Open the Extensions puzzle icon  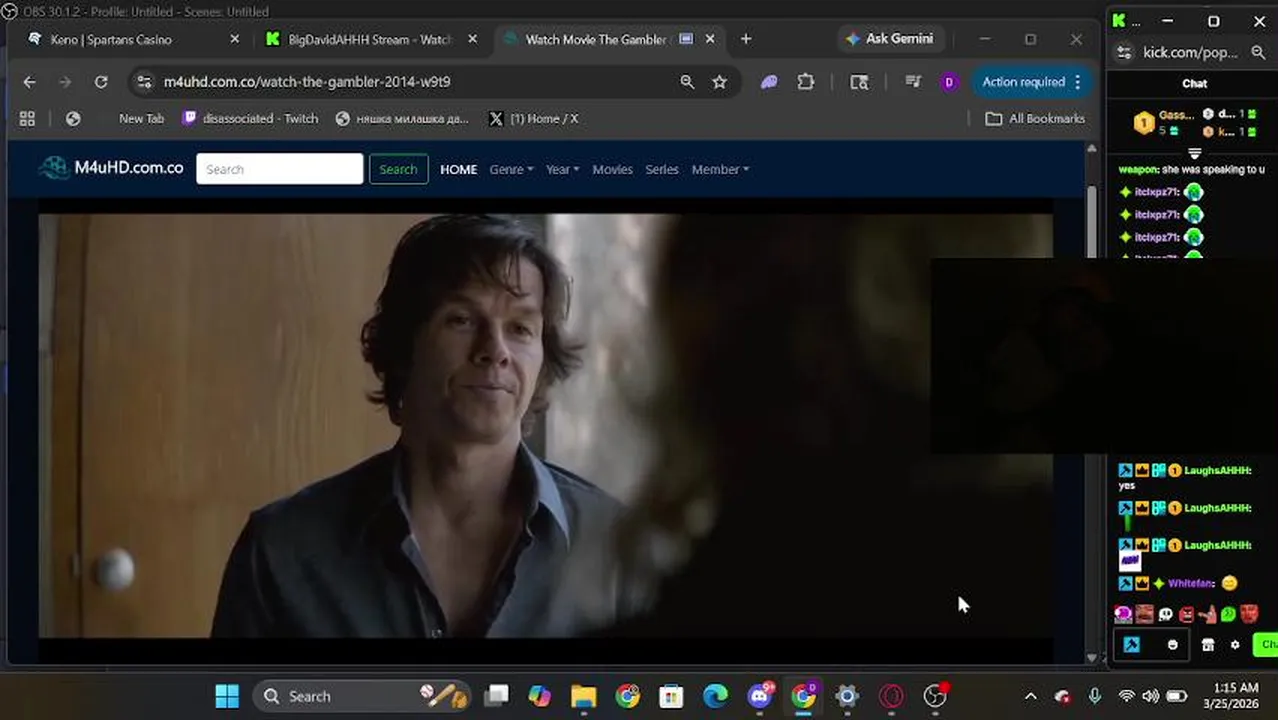point(806,82)
